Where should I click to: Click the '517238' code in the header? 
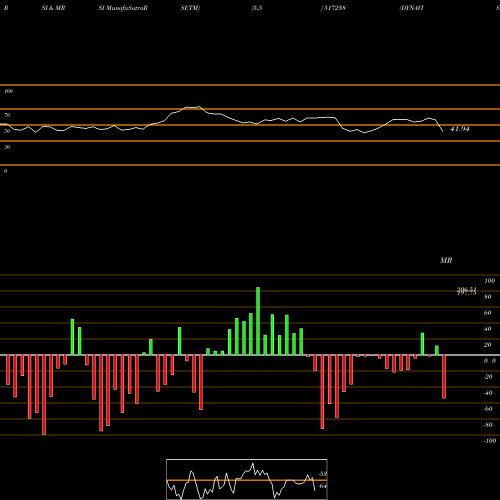[x=334, y=8]
